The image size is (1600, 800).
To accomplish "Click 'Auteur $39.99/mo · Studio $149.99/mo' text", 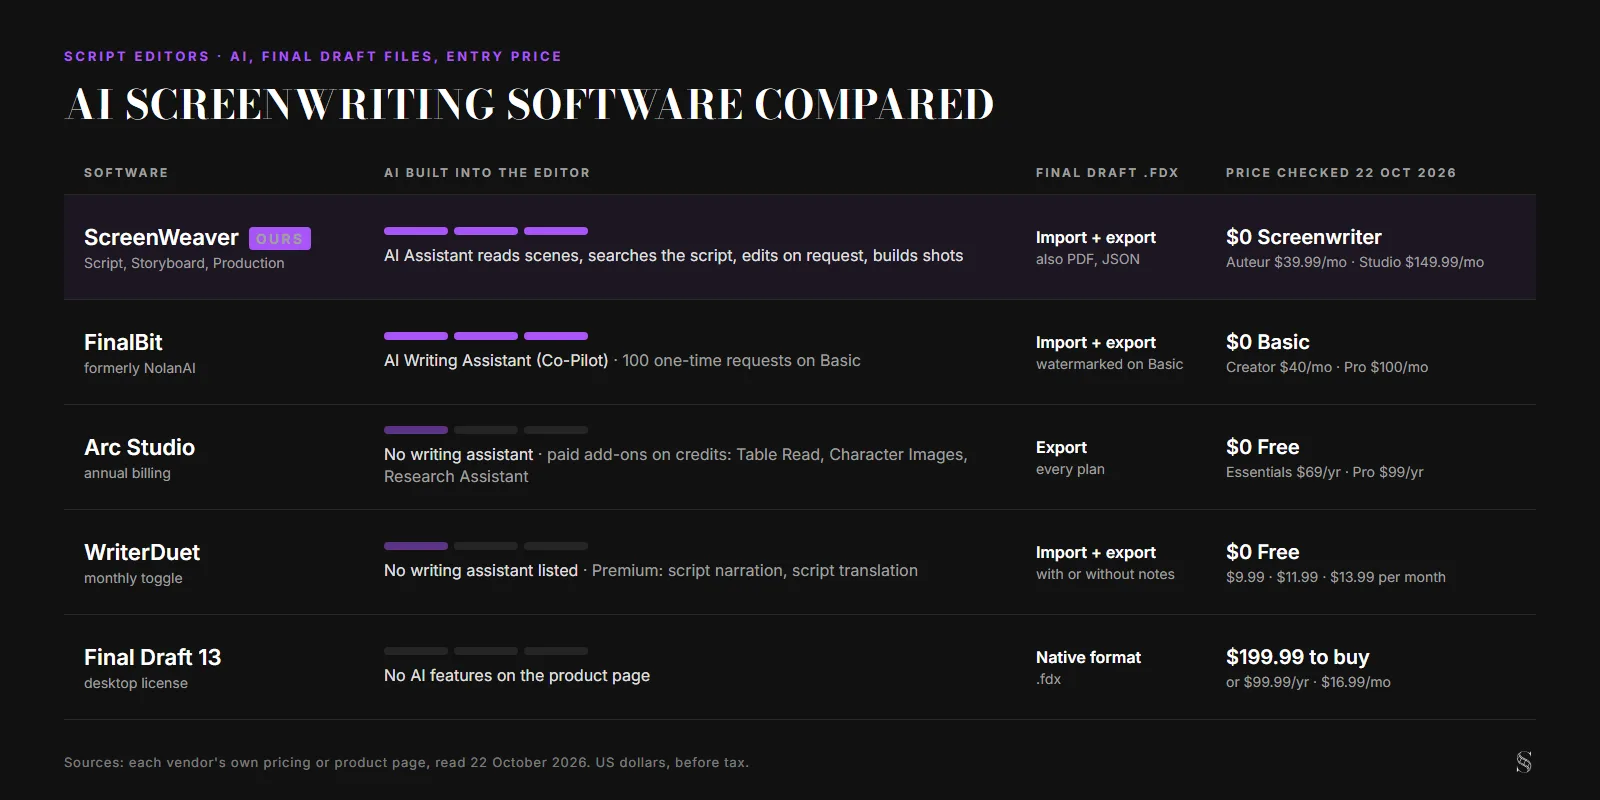I will tap(1355, 262).
